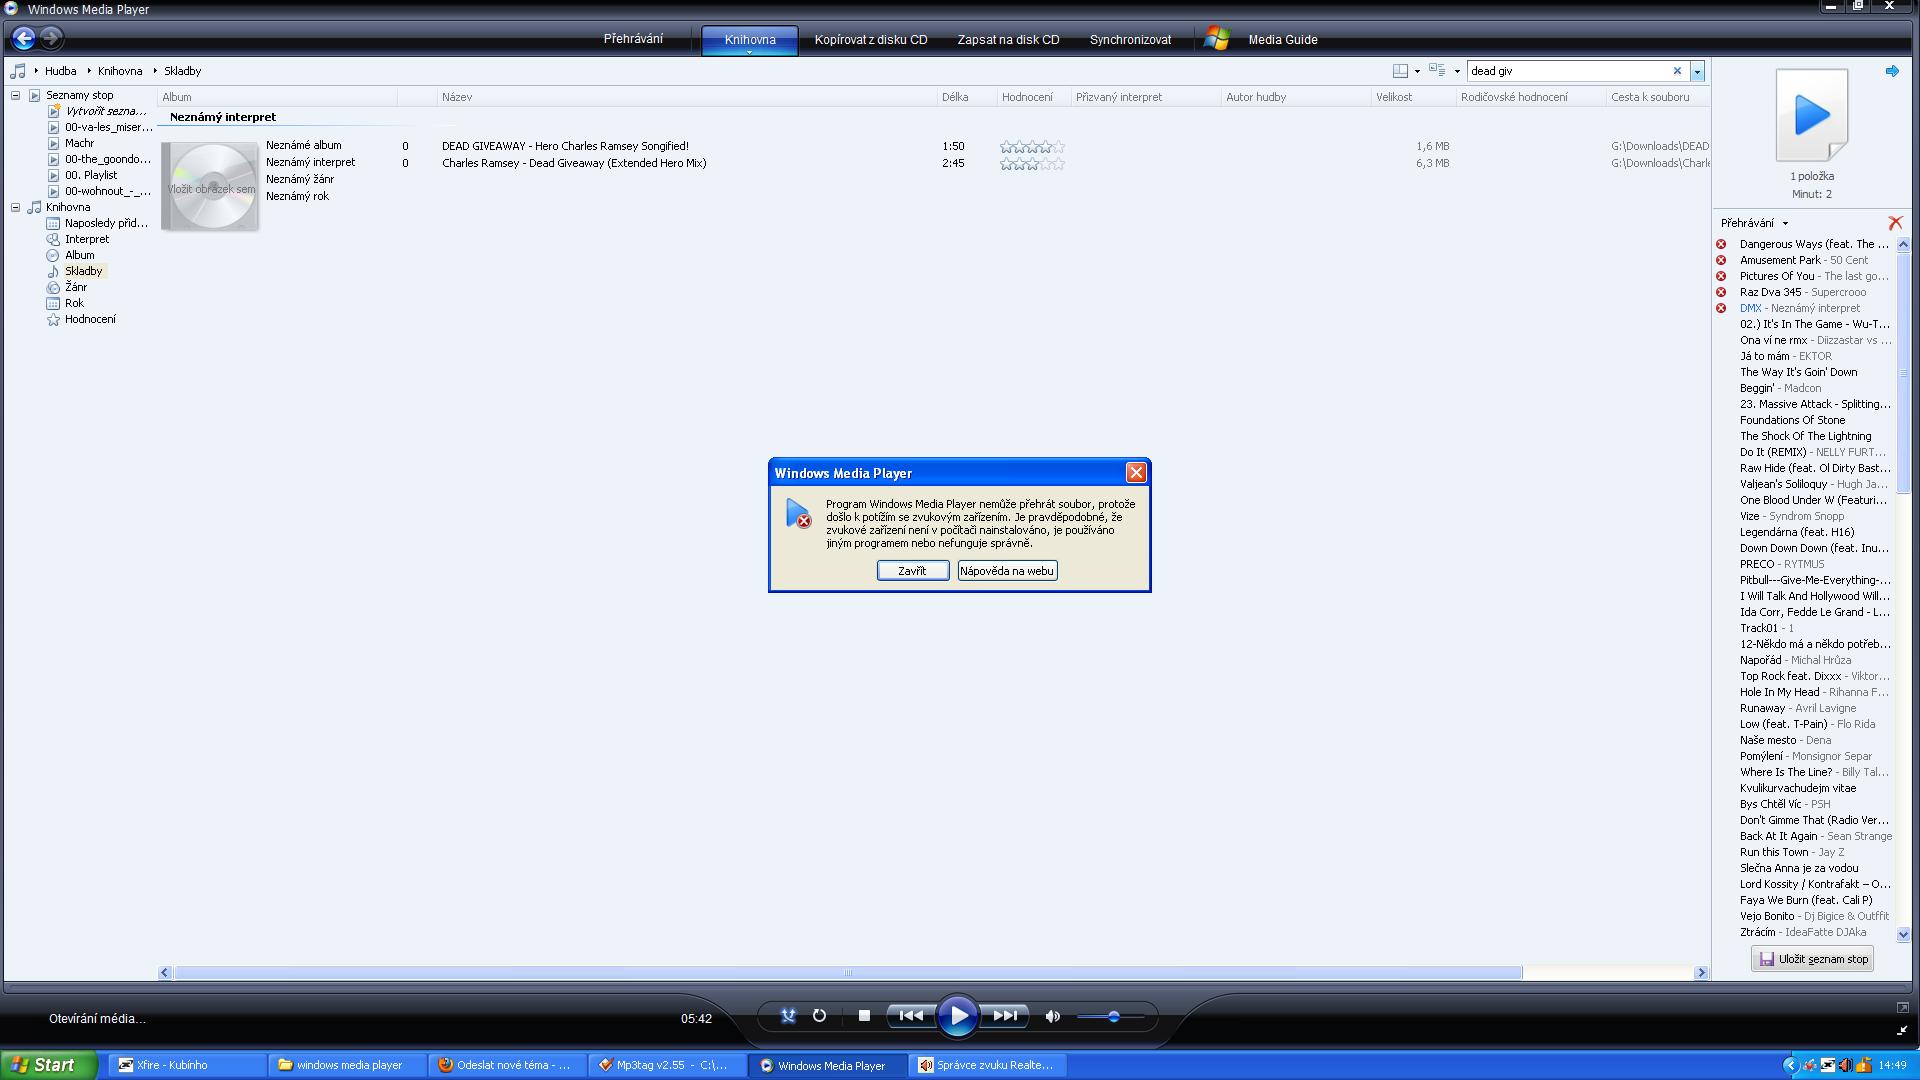
Task: Click the back navigation arrow
Action: tap(23, 38)
